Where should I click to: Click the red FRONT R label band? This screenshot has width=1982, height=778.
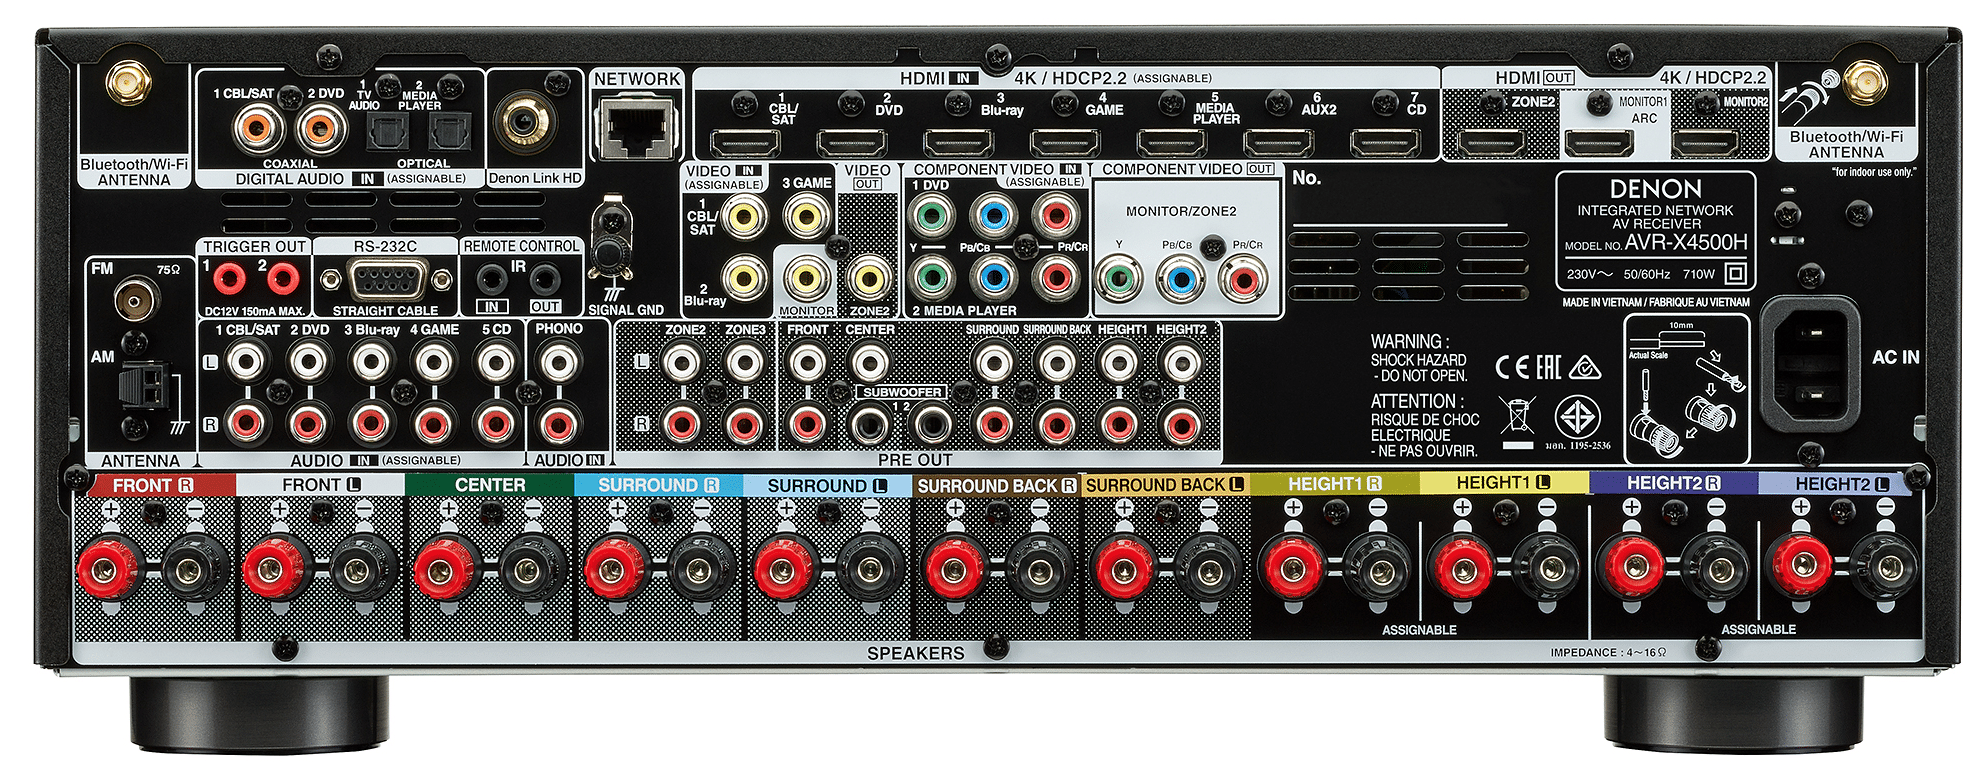click(156, 485)
